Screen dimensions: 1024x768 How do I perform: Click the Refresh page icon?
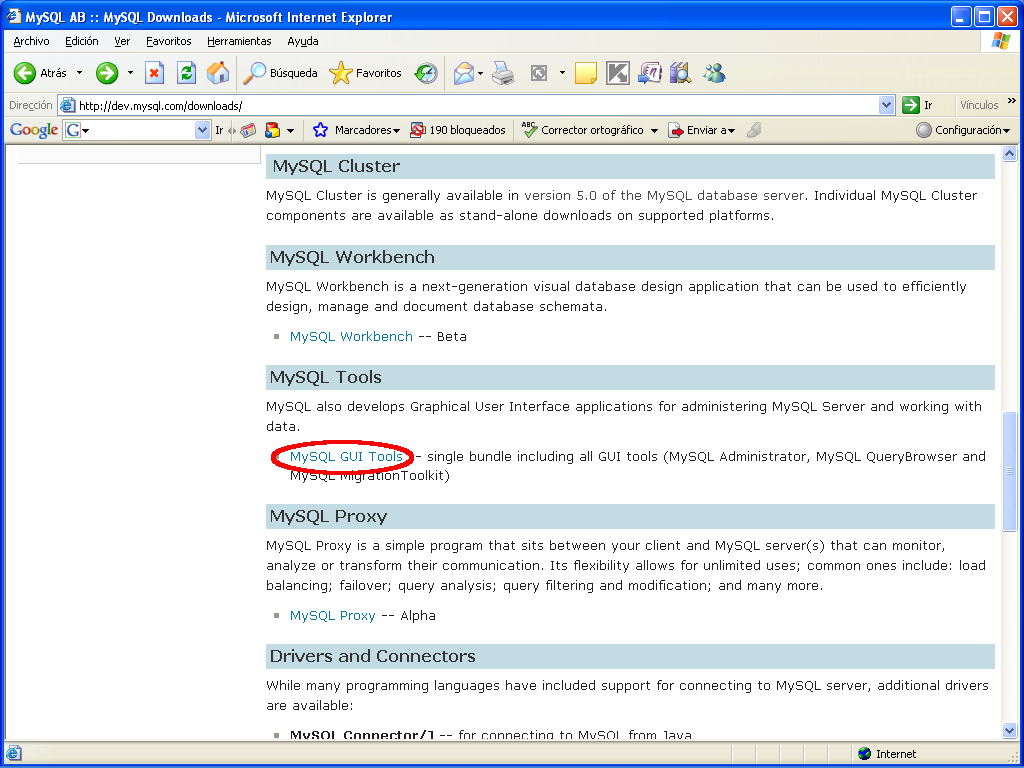click(x=187, y=73)
